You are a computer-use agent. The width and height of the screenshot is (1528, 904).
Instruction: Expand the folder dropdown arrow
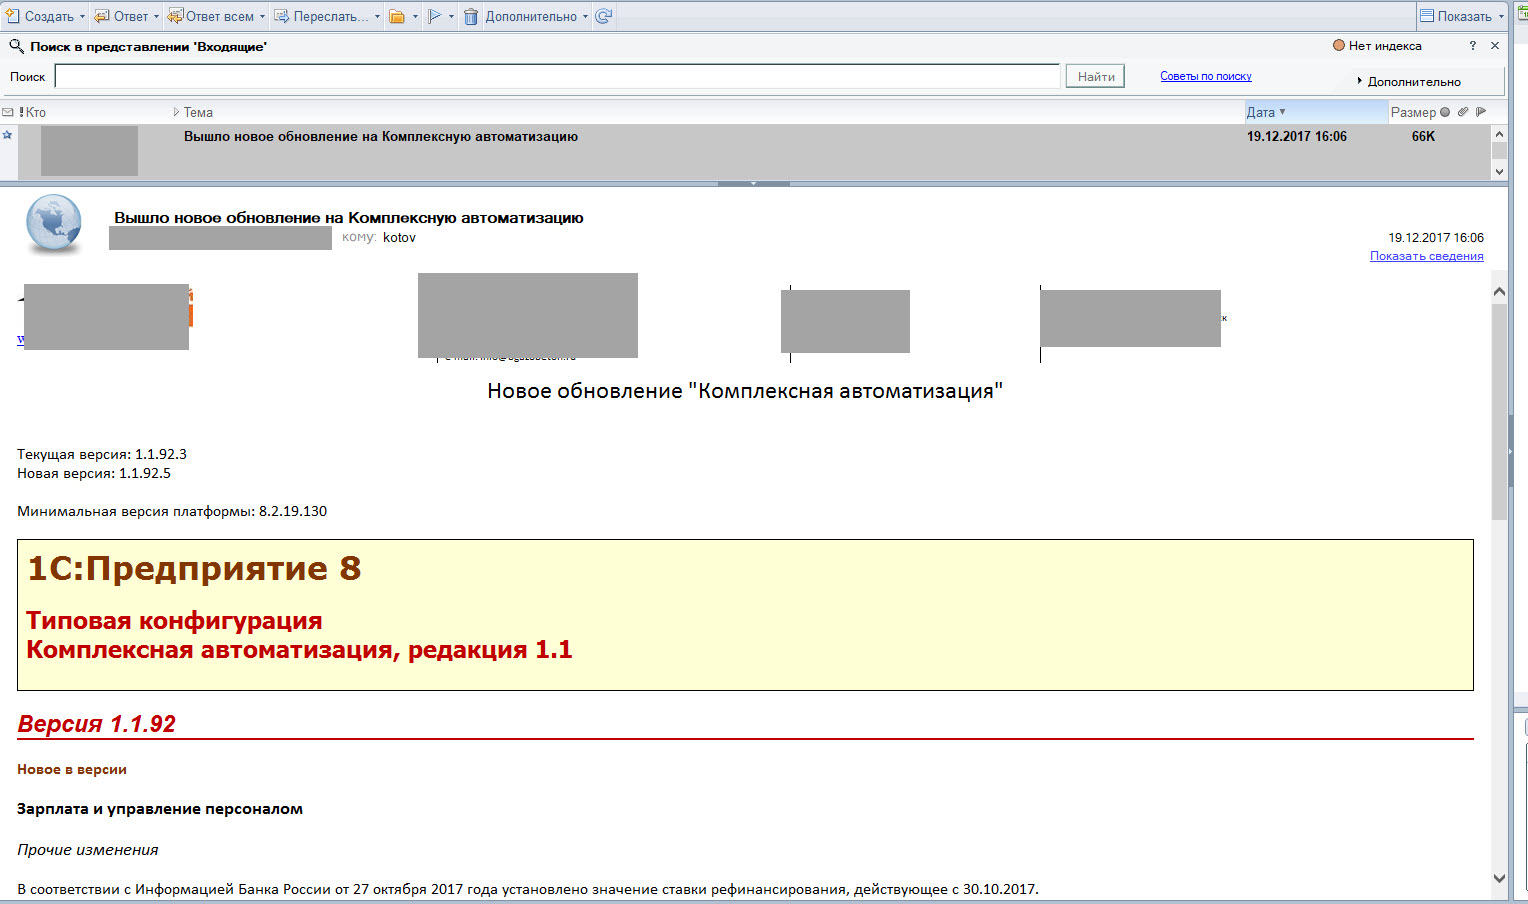415,17
